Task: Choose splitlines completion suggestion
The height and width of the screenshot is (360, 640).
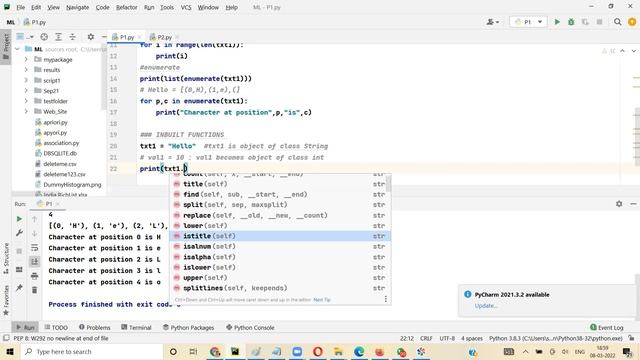Action: coord(280,288)
